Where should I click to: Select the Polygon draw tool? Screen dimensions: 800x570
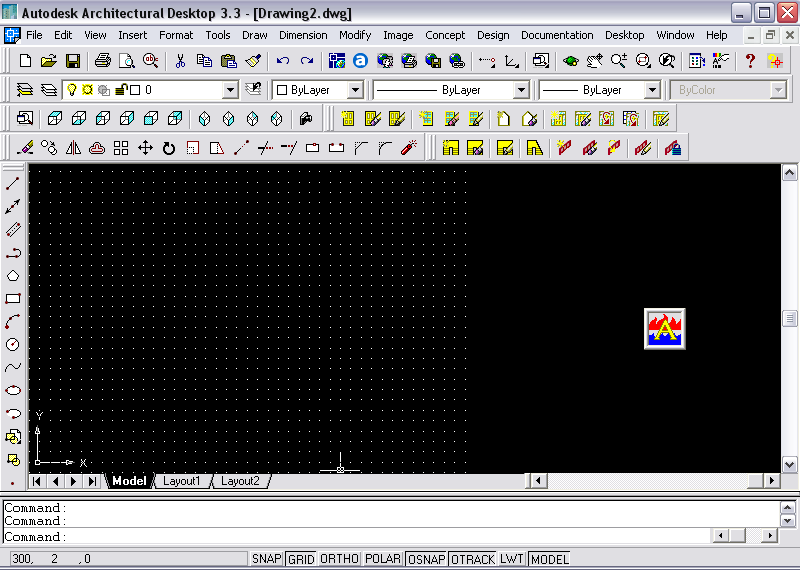point(13,276)
